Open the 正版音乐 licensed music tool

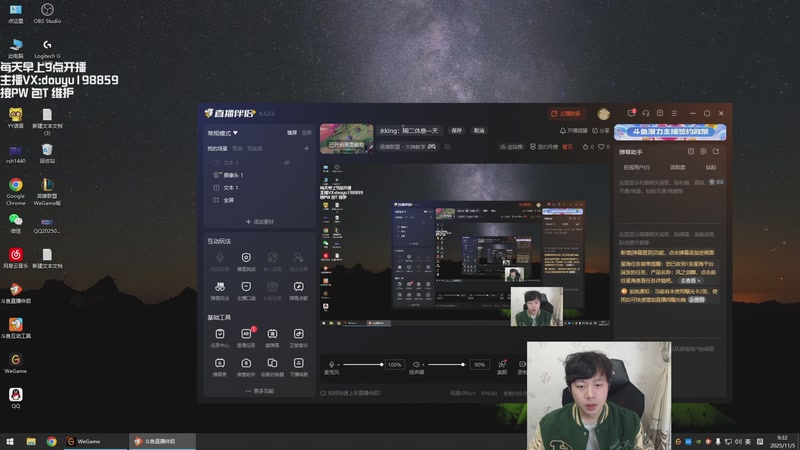click(x=298, y=338)
